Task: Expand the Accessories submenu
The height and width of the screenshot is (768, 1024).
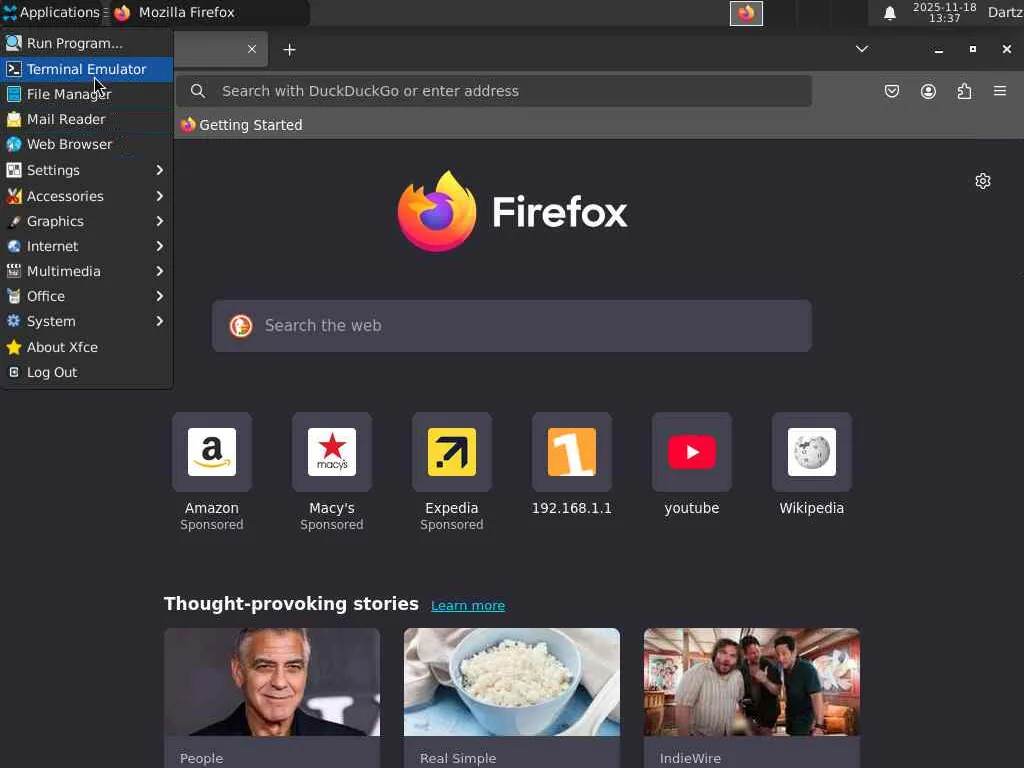Action: (87, 196)
